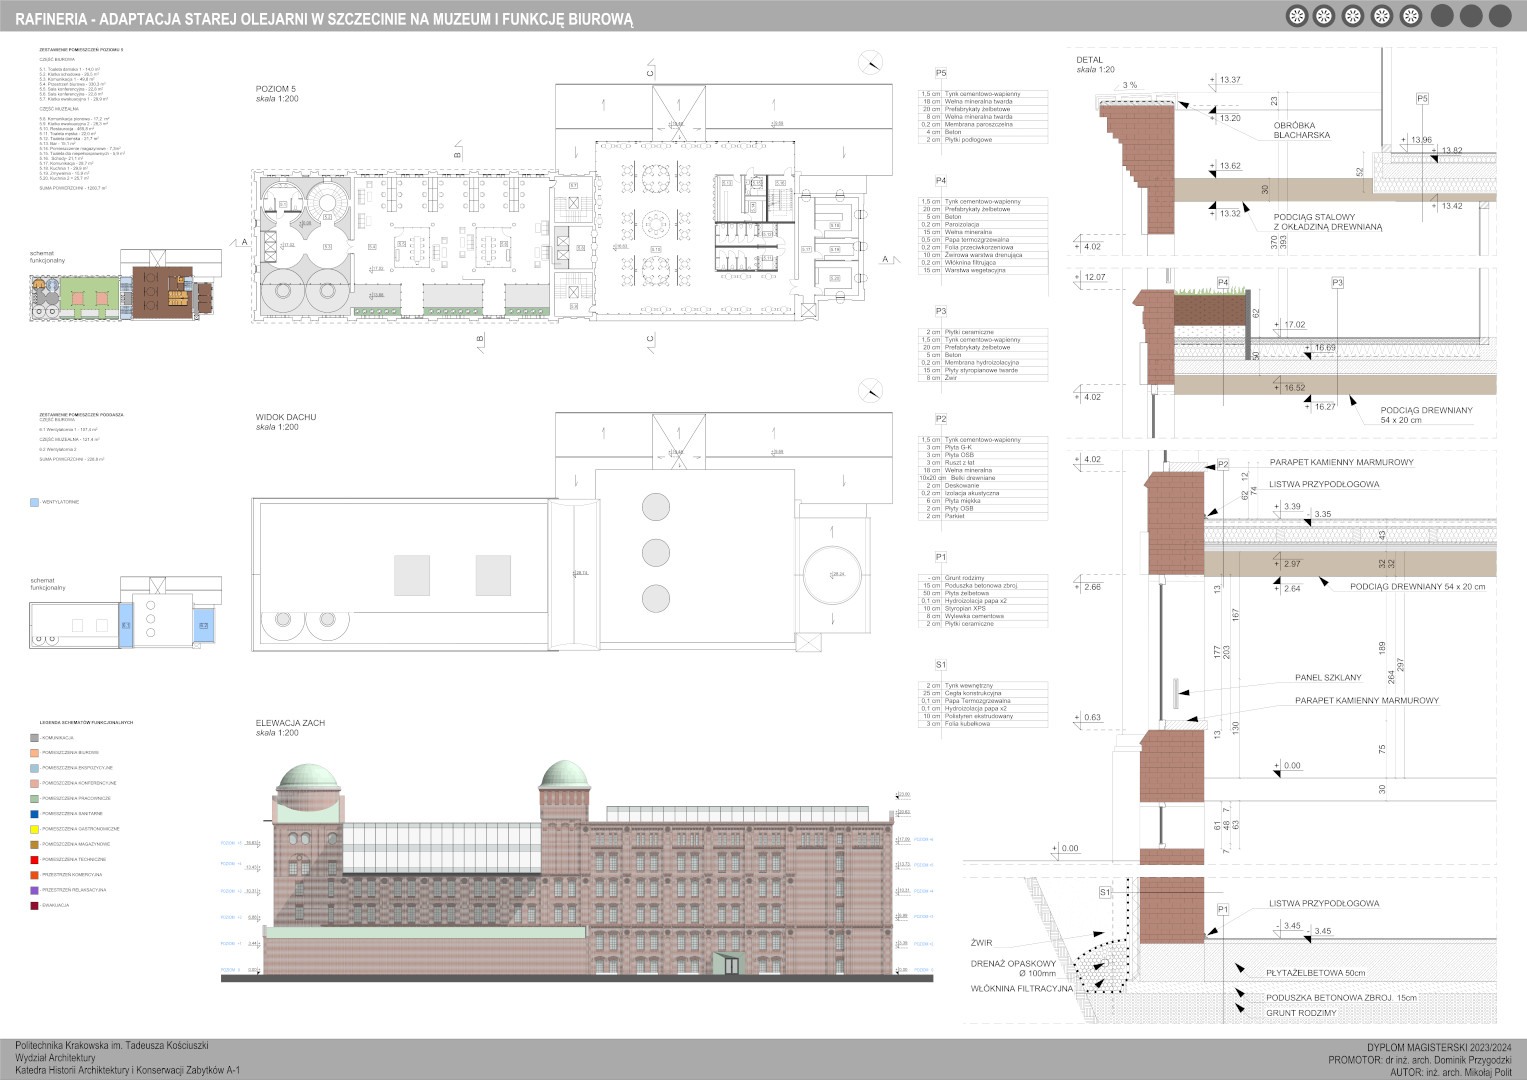Pick the yellow Pomieszczenia Gastronomiczne swatch
The image size is (1527, 1080).
pos(35,829)
